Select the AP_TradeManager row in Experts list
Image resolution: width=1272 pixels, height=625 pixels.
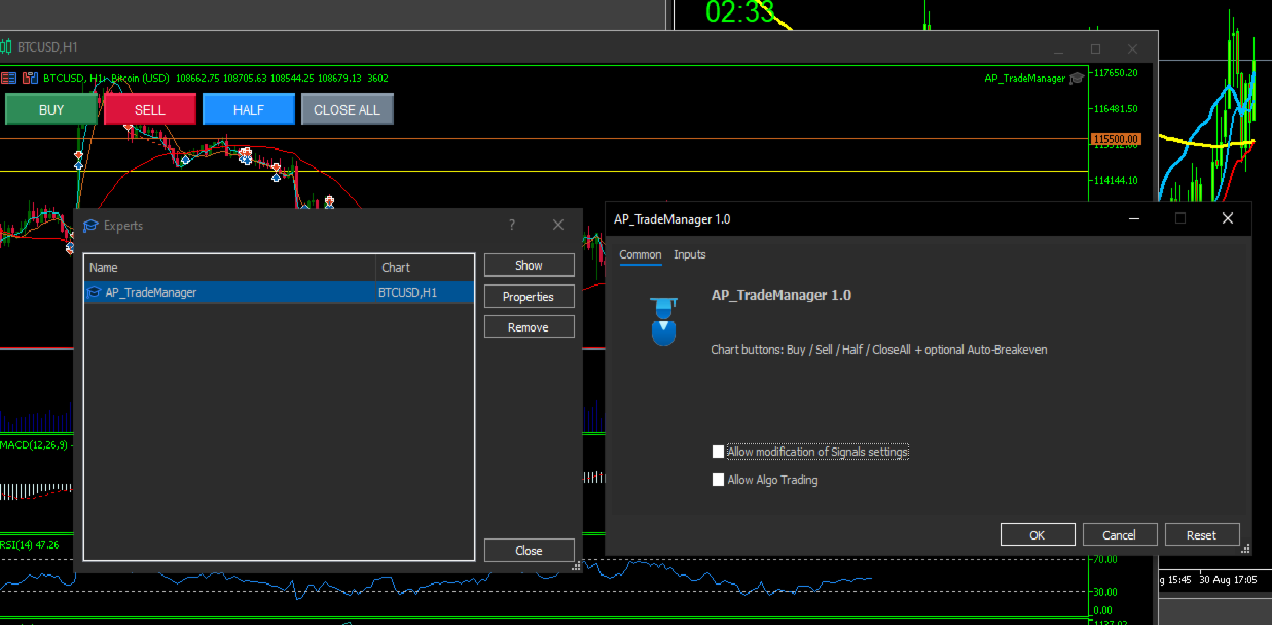coord(279,293)
